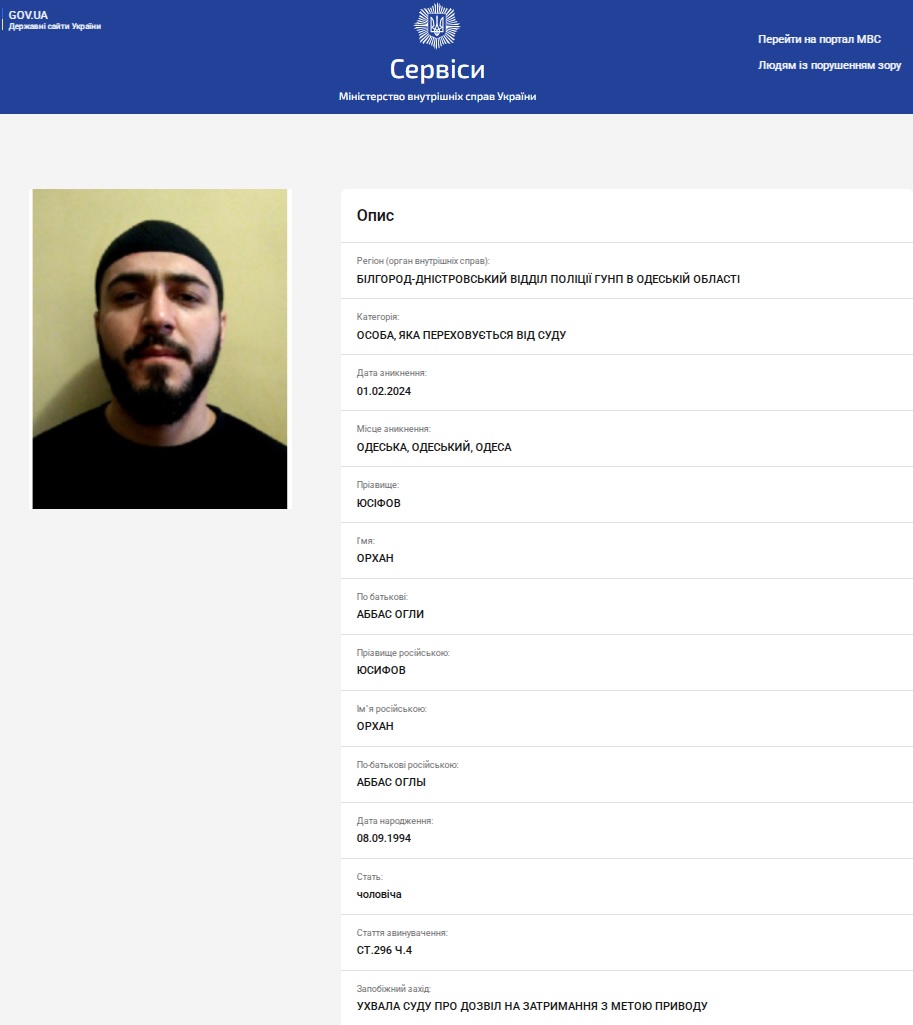913x1025 pixels.
Task: Click the first name value under 'Ім'я'
Action: [375, 558]
